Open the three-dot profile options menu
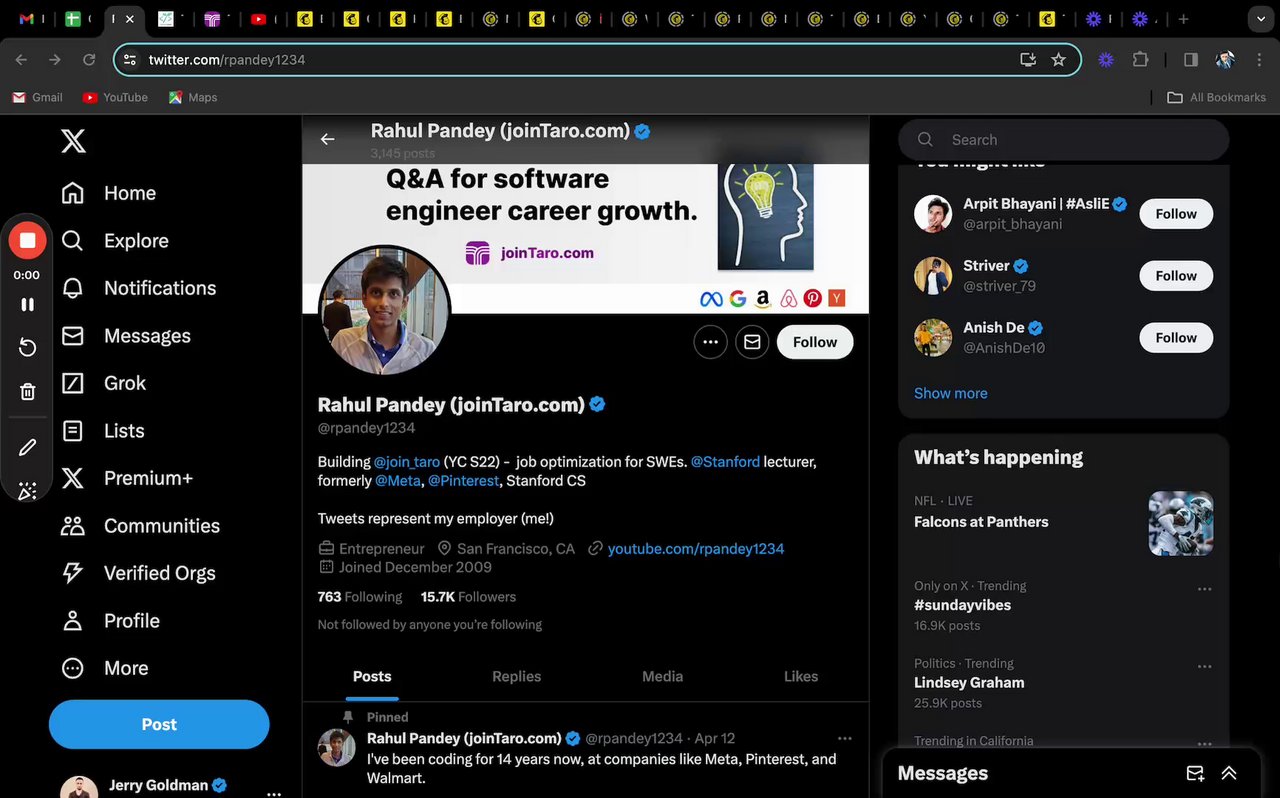The width and height of the screenshot is (1280, 798). (710, 342)
